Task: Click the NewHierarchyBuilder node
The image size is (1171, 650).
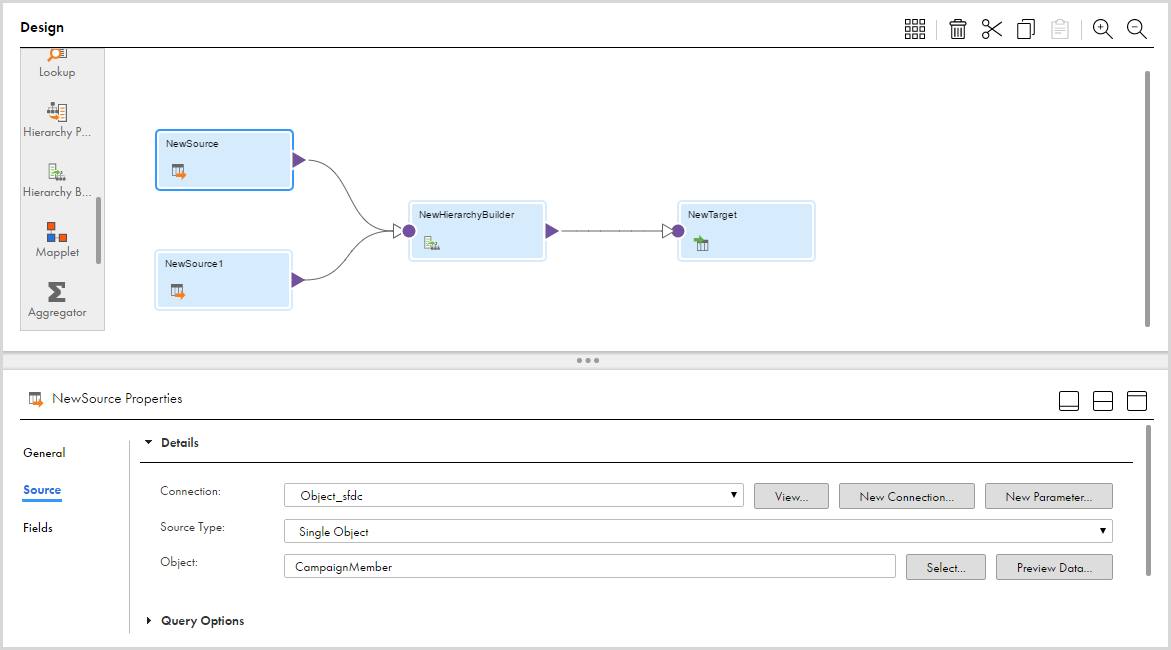Action: tap(477, 231)
